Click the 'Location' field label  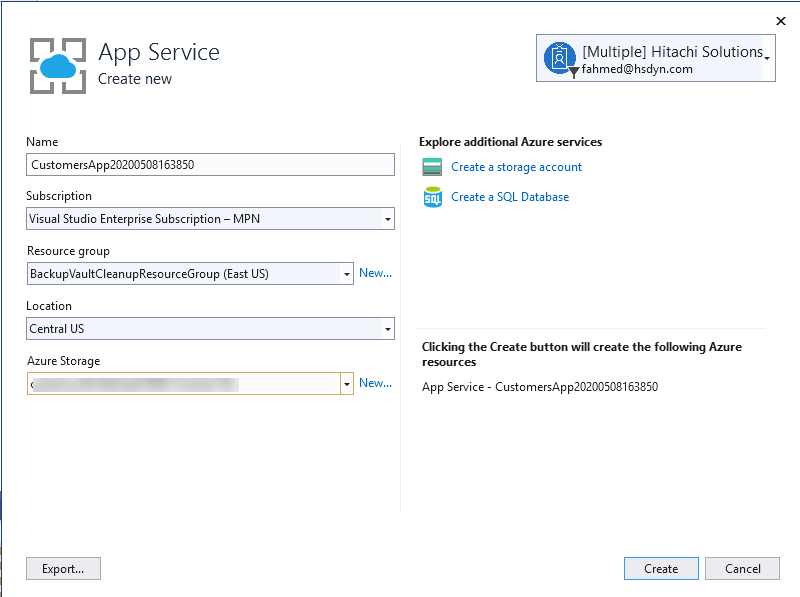pyautogui.click(x=49, y=306)
